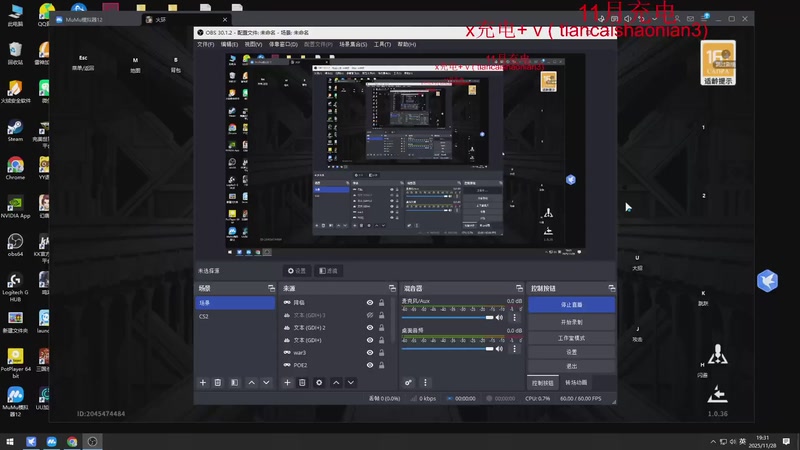
Task: Hide the 文本 (GDI+) 2 source
Action: tap(370, 328)
